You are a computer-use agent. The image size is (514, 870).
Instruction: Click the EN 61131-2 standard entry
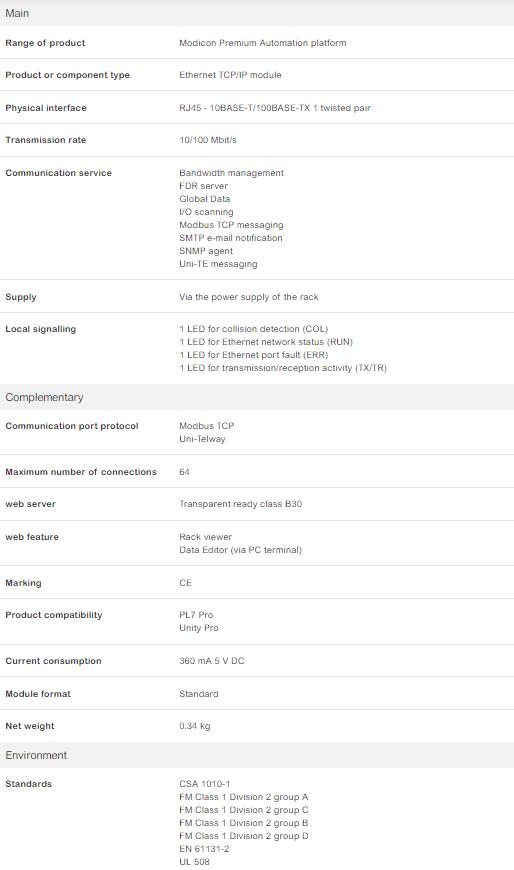(204, 848)
